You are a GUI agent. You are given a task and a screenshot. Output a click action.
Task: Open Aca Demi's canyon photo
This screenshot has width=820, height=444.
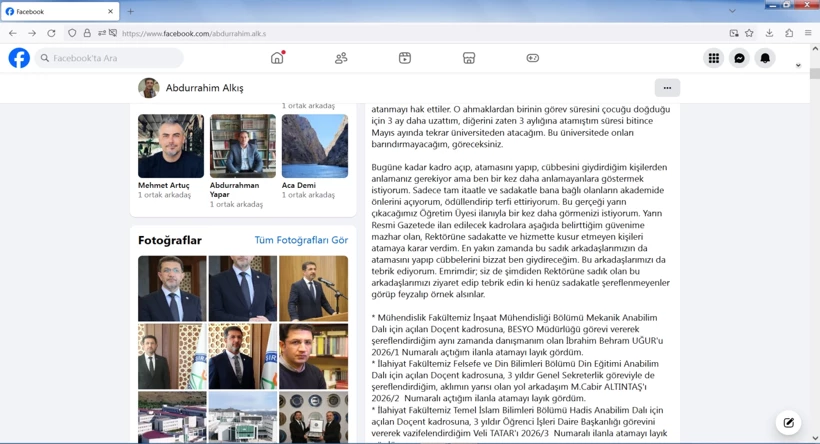point(315,146)
